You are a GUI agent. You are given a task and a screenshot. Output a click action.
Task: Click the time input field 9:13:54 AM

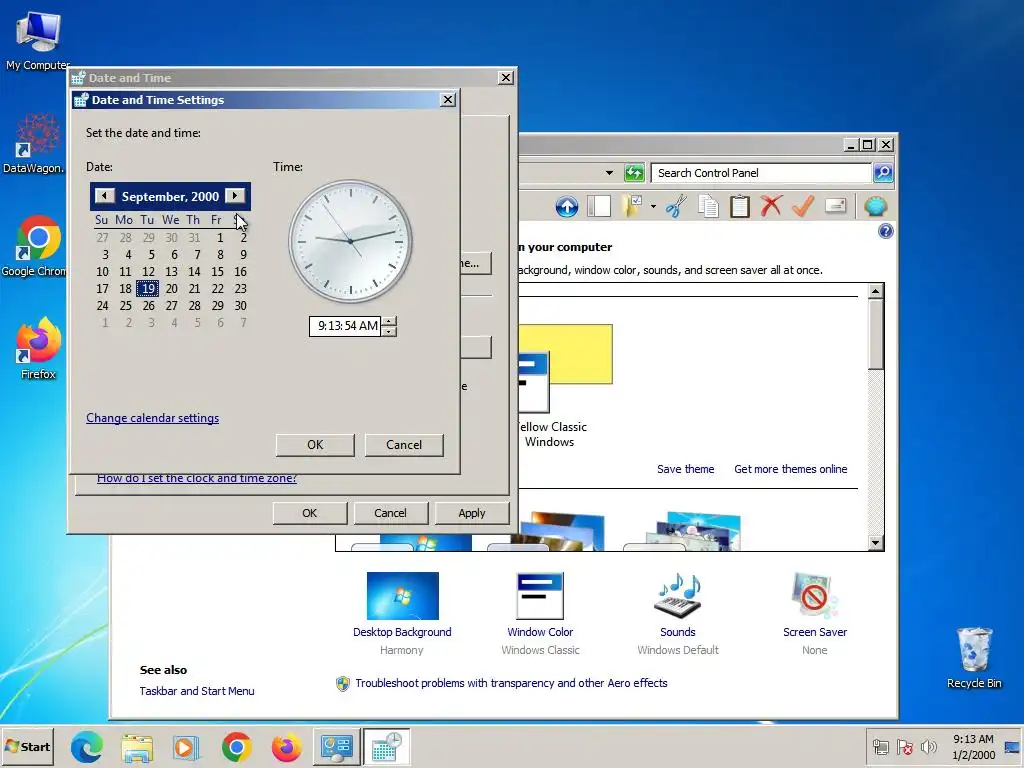point(345,326)
